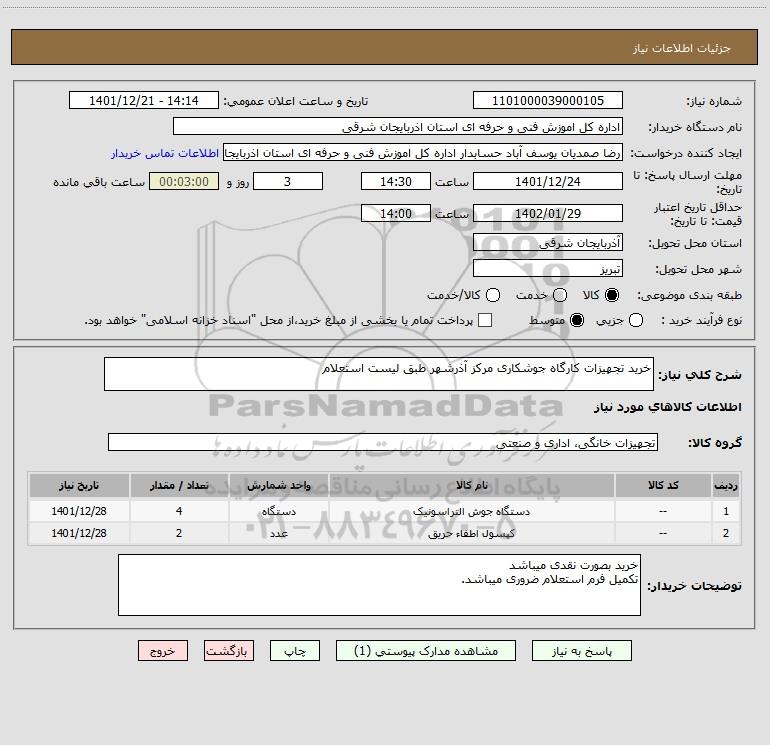The image size is (770, 745).
Task: Click the deadline time field 14:30
Action: (396, 181)
